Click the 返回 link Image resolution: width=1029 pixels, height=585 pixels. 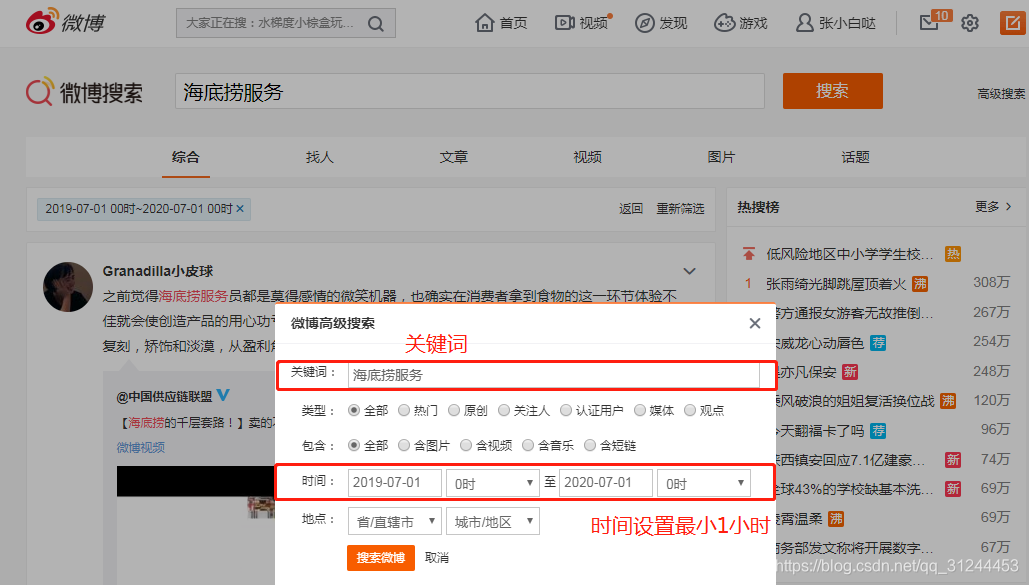[x=631, y=209]
